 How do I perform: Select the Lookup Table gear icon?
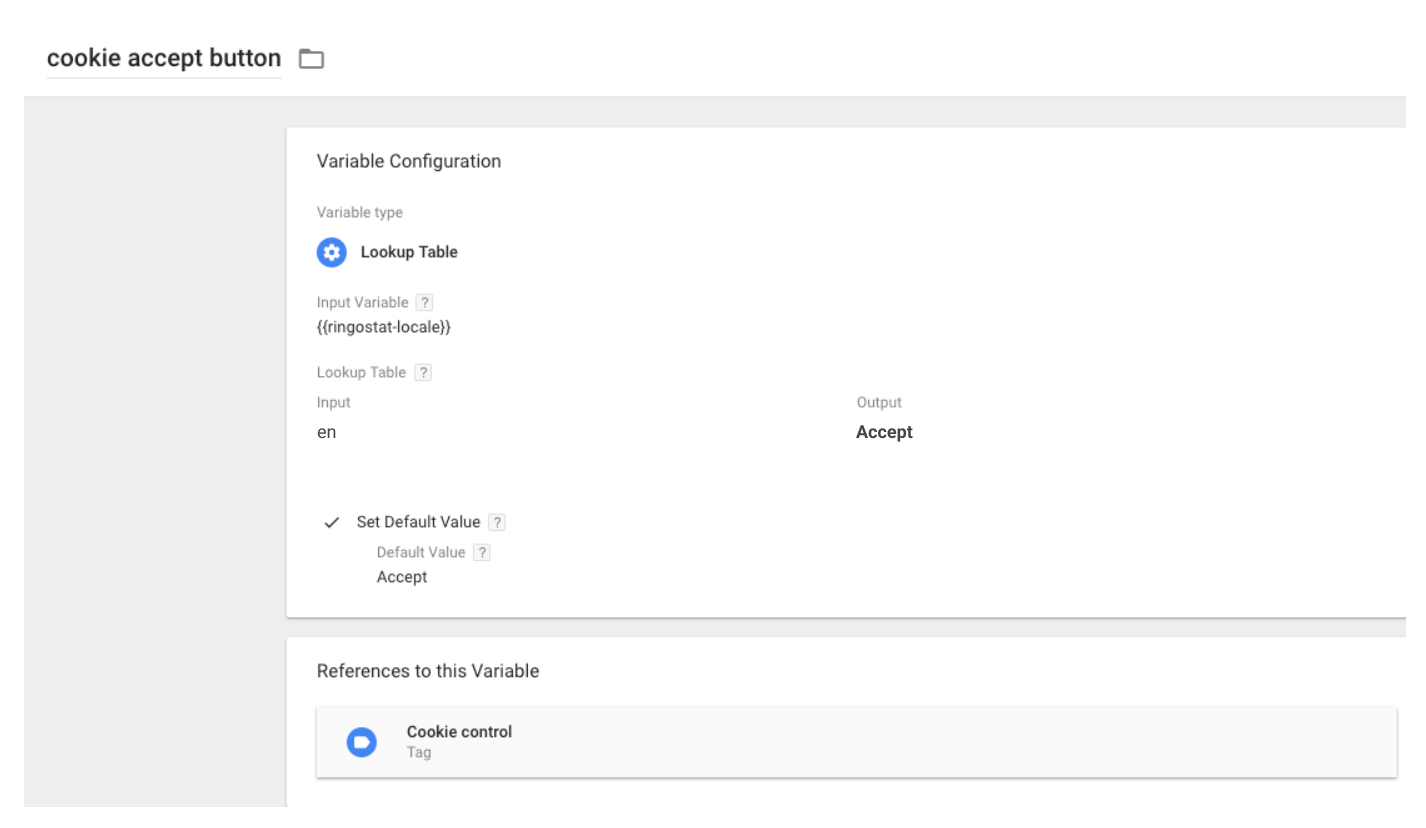331,252
